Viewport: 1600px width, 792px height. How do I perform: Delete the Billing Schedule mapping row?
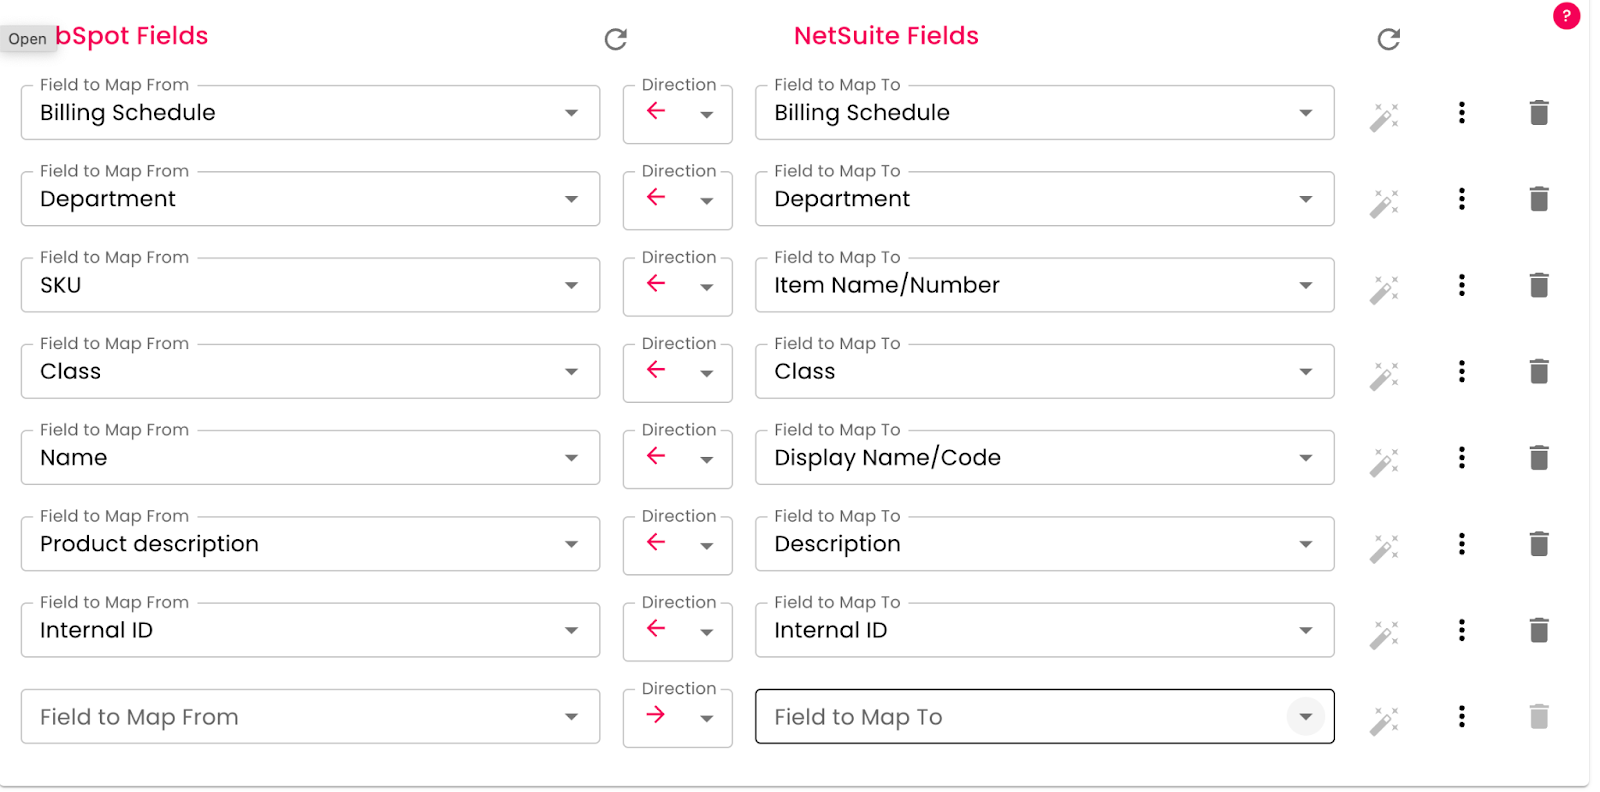coord(1539,113)
